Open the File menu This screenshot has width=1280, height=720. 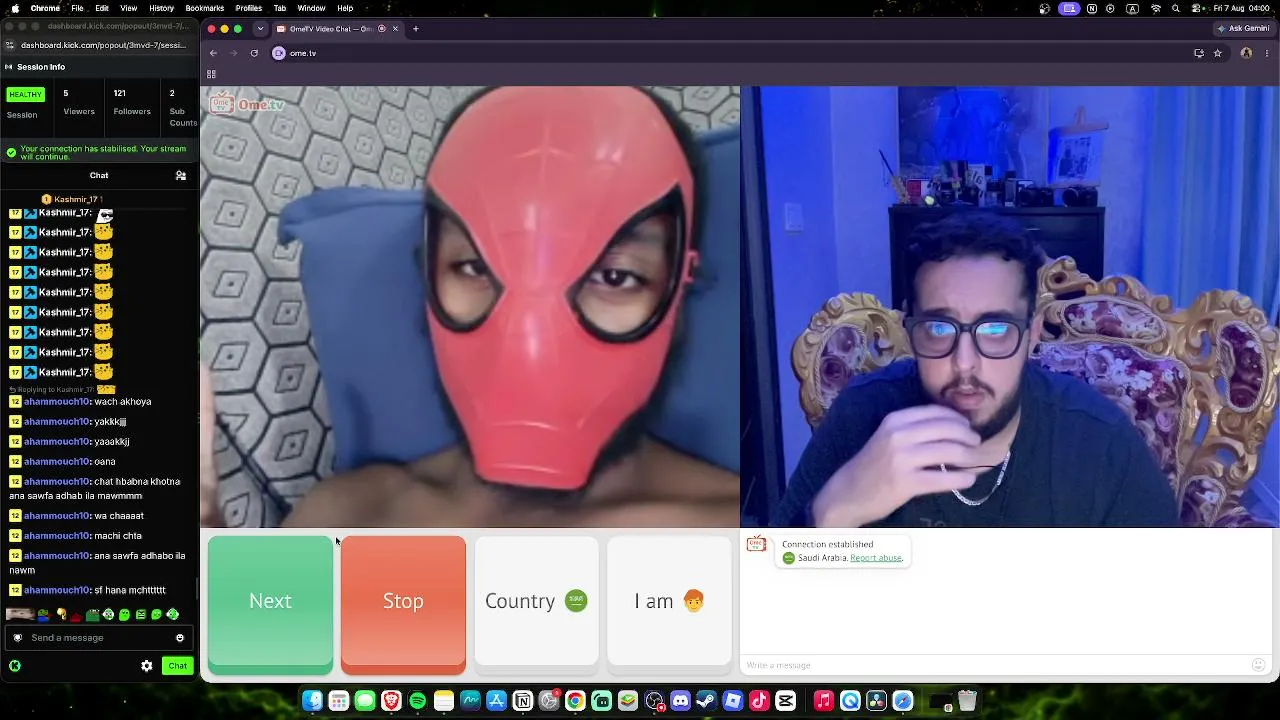coord(77,8)
